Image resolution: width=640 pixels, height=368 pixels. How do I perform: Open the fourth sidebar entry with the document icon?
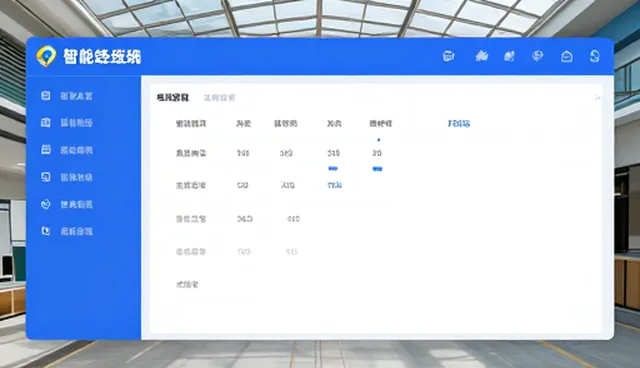tap(67, 177)
